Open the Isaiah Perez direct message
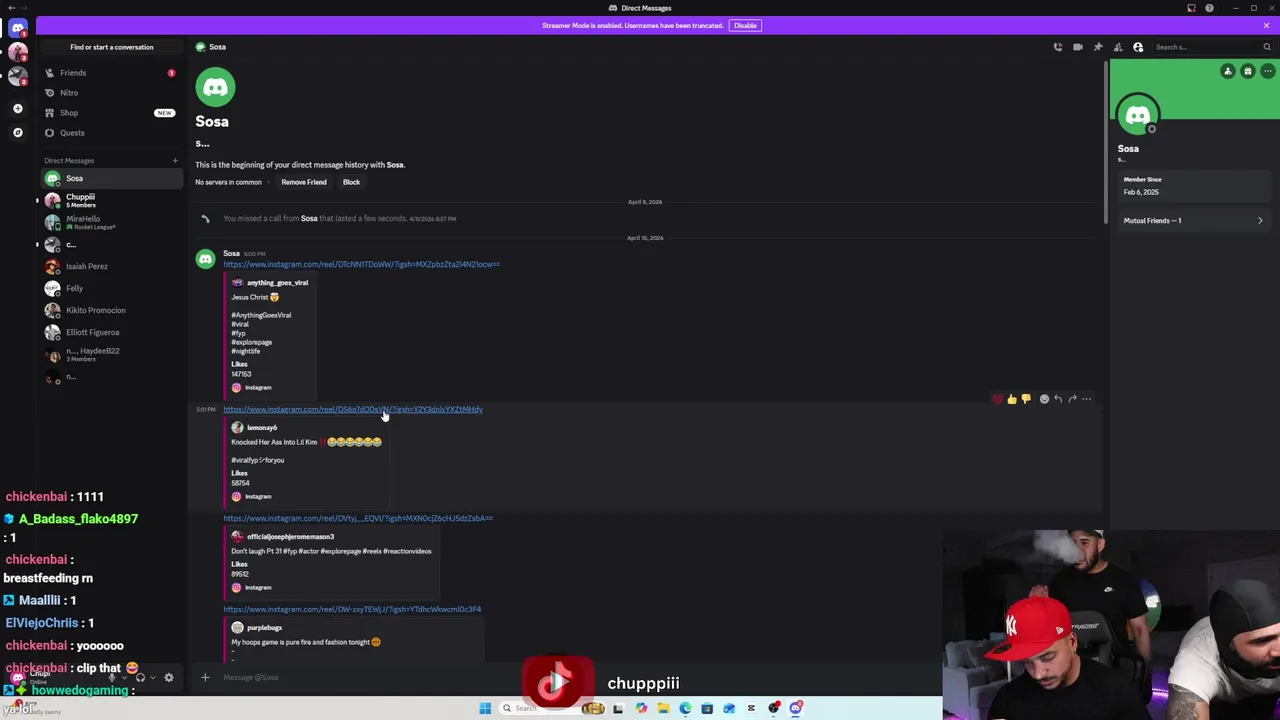 (x=111, y=266)
